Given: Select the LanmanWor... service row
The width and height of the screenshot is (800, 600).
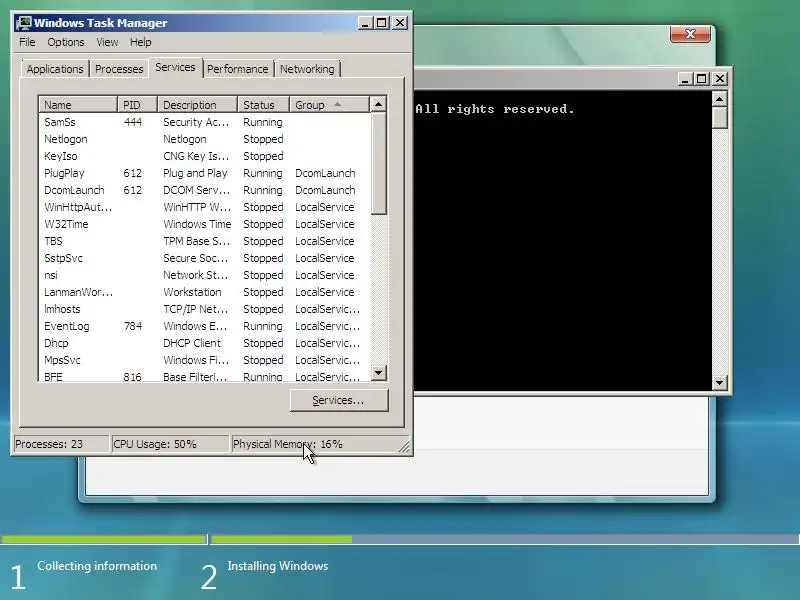Looking at the screenshot, I should [204, 292].
